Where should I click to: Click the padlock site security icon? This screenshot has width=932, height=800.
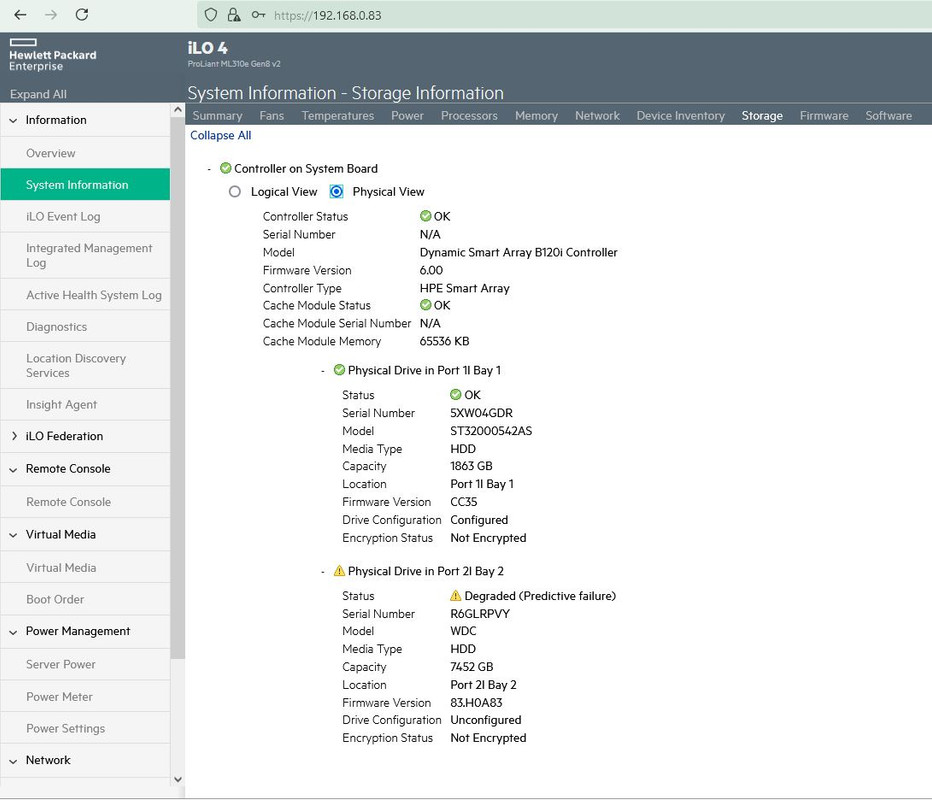tap(234, 15)
